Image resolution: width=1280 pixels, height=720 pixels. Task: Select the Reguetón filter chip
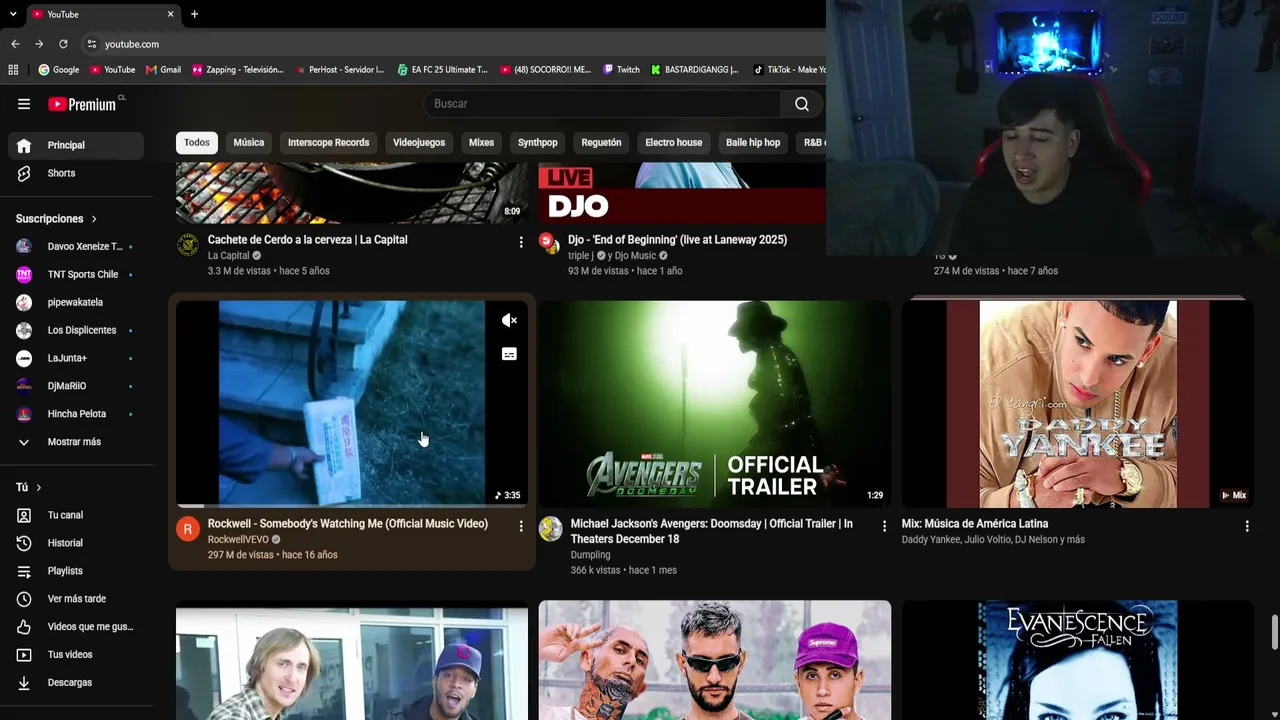coord(601,142)
